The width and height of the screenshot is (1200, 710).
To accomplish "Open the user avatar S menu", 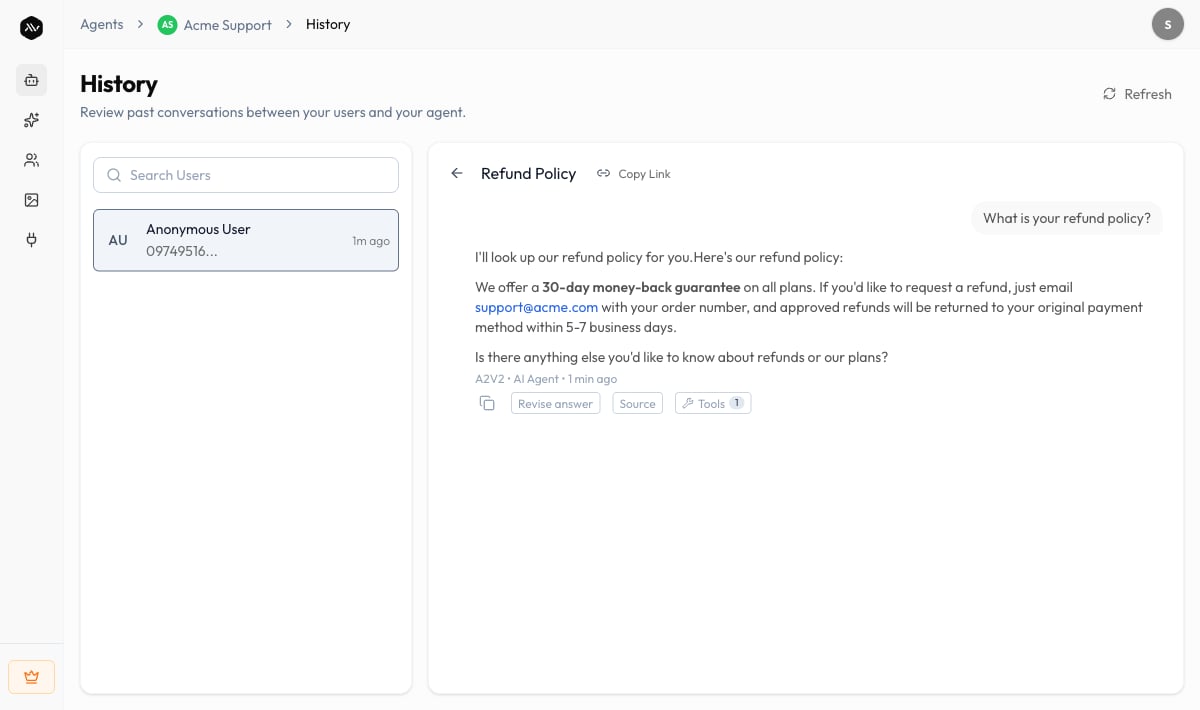I will point(1167,24).
